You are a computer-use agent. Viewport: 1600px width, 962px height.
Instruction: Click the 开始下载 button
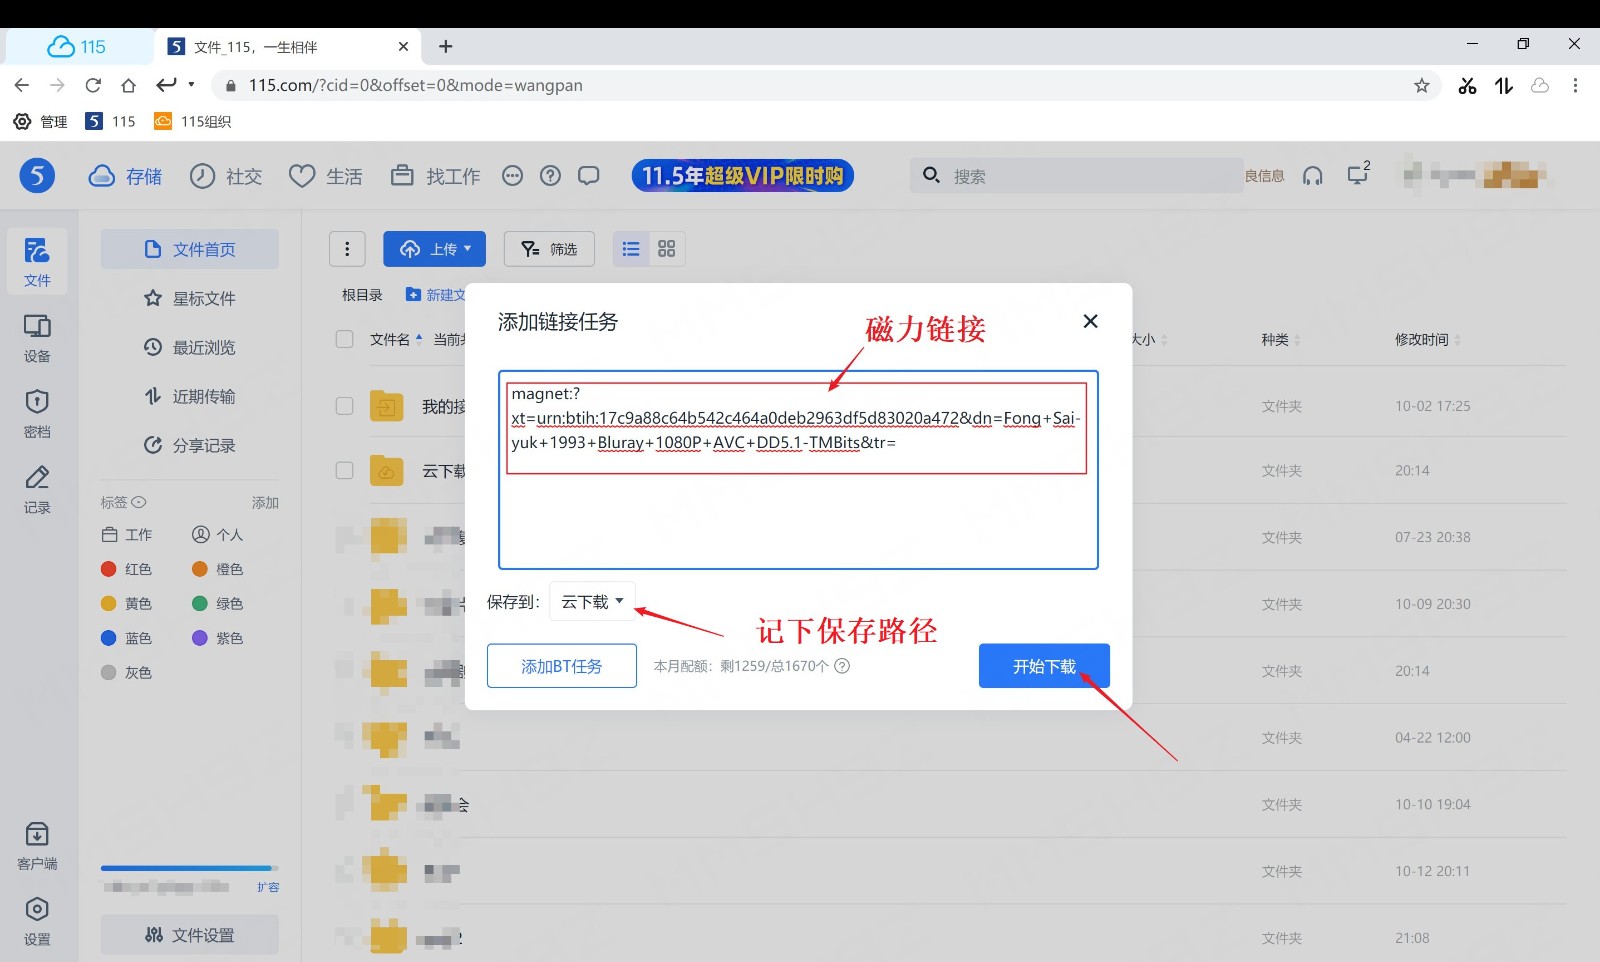pos(1043,666)
